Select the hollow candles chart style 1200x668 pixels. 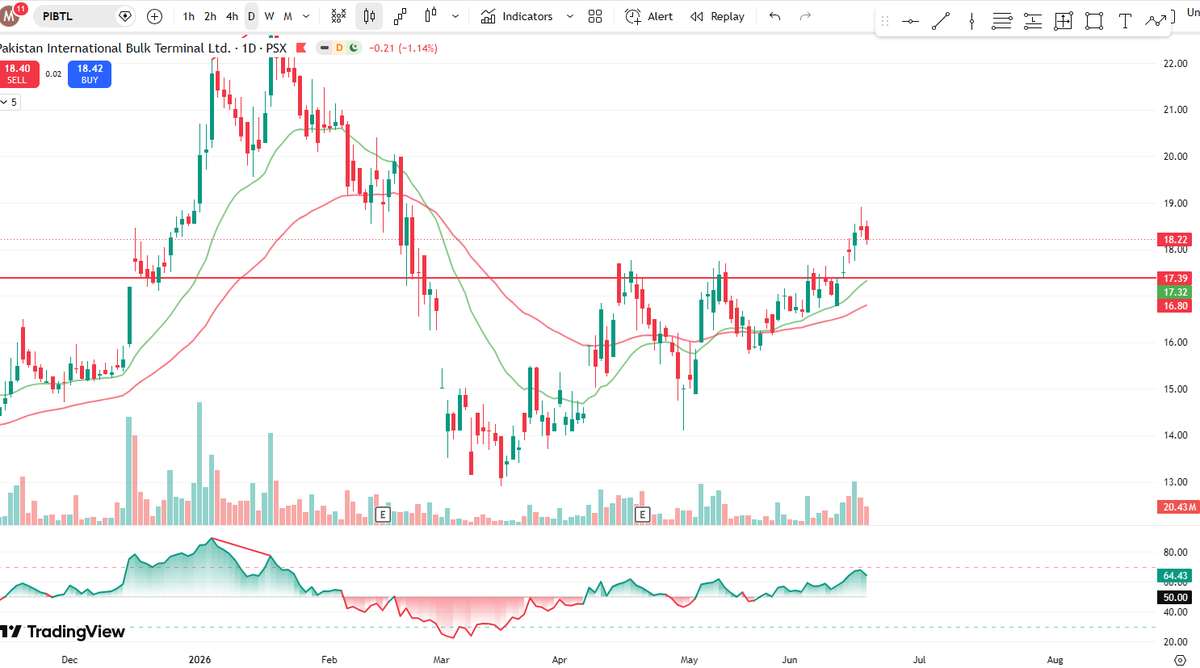tap(431, 16)
